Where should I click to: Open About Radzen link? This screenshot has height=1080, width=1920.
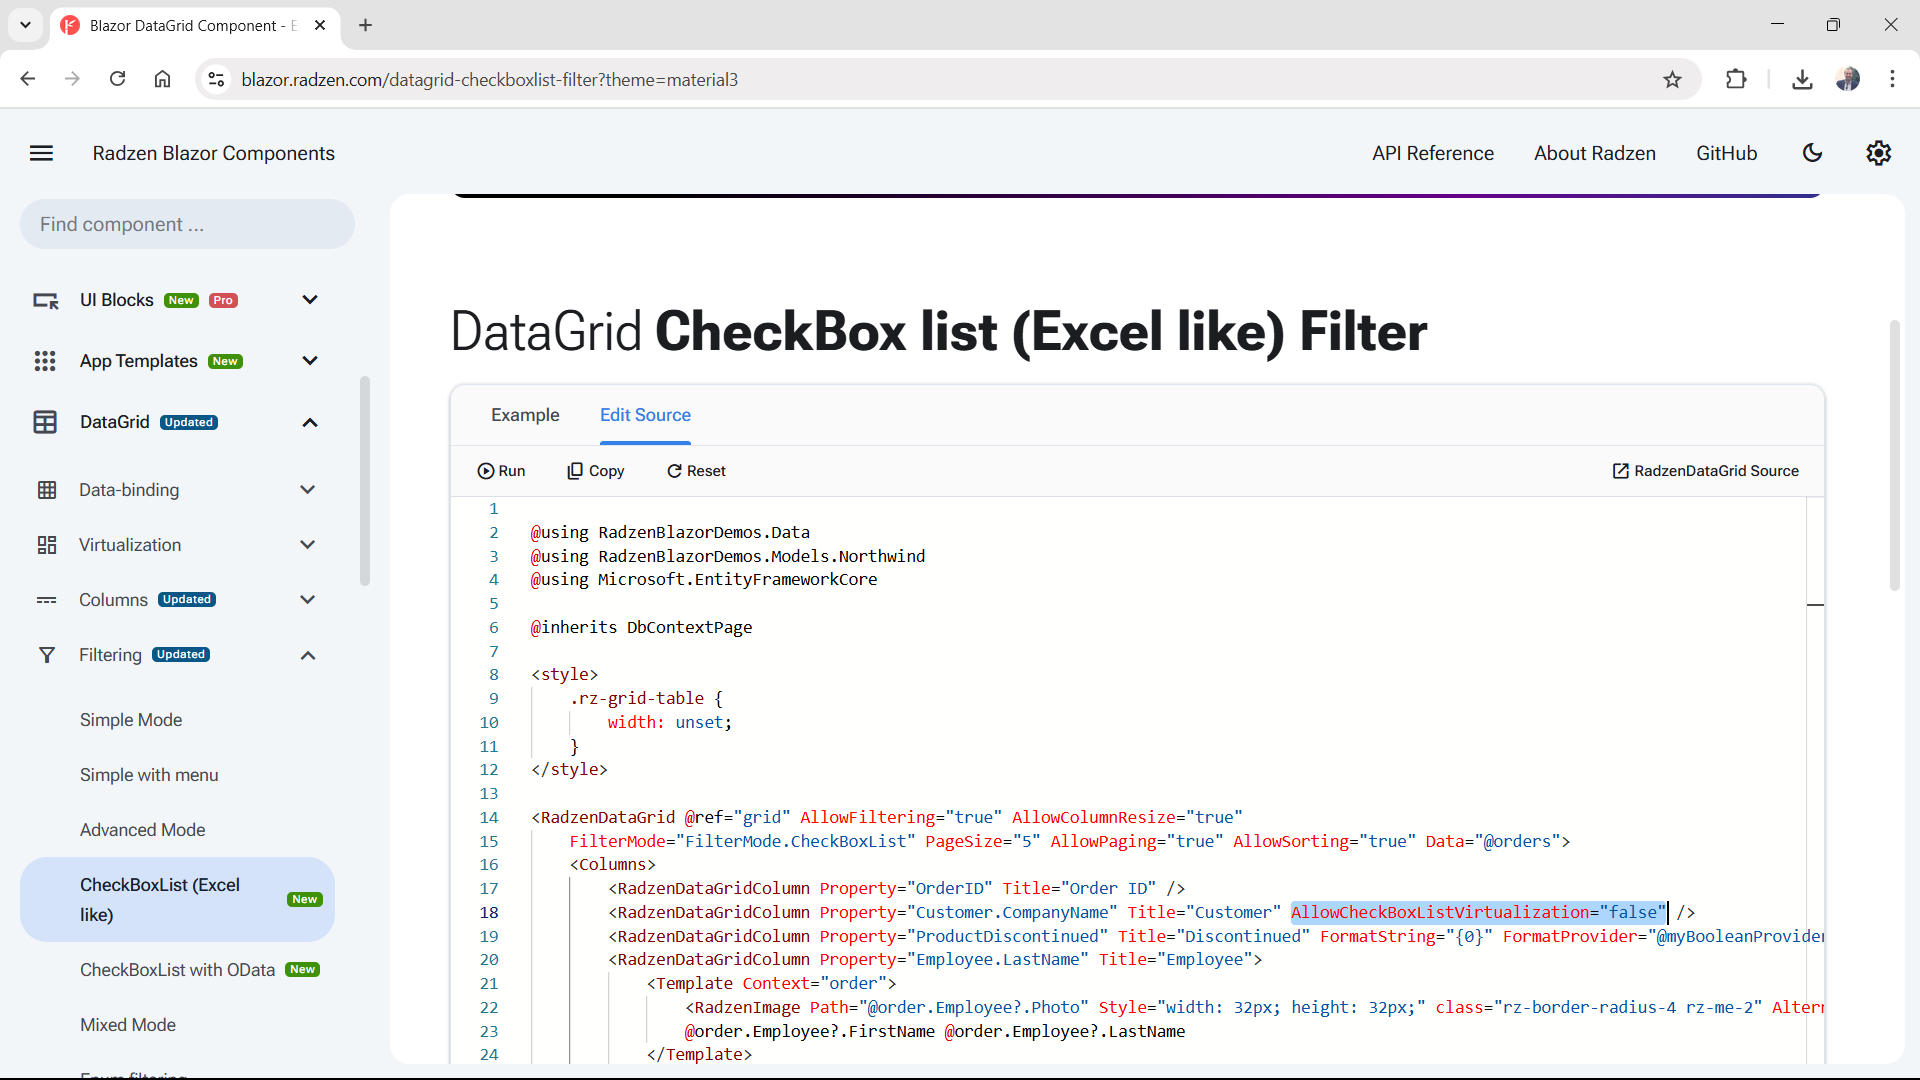click(1595, 153)
